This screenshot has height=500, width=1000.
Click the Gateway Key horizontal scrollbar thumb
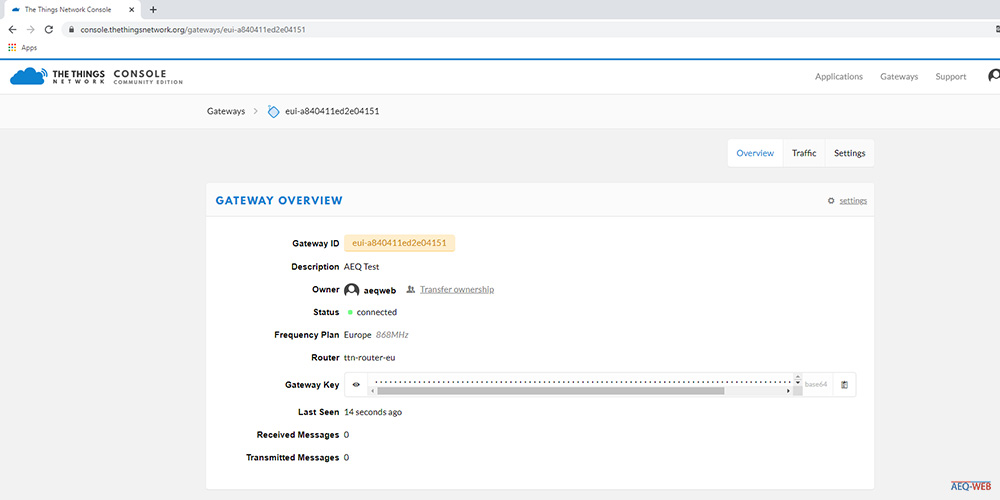click(550, 391)
